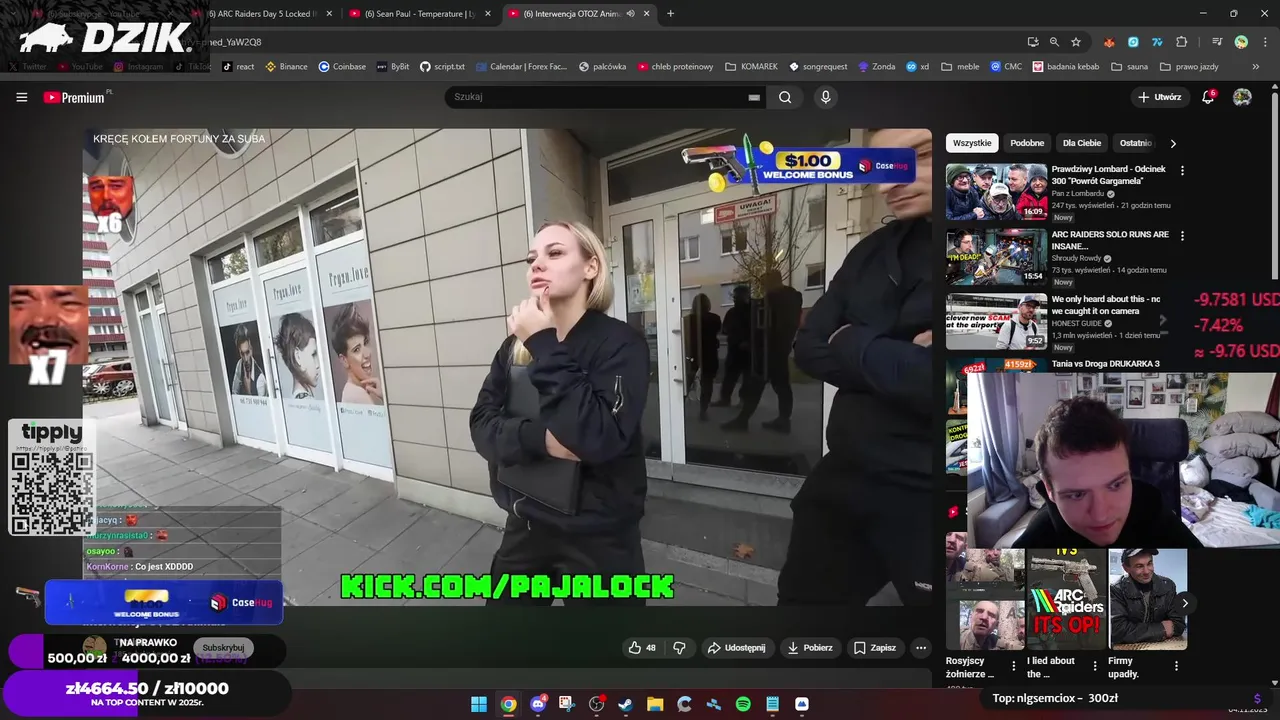Open options for 'I lied about the' short
The image size is (1280, 720).
(x=1094, y=665)
